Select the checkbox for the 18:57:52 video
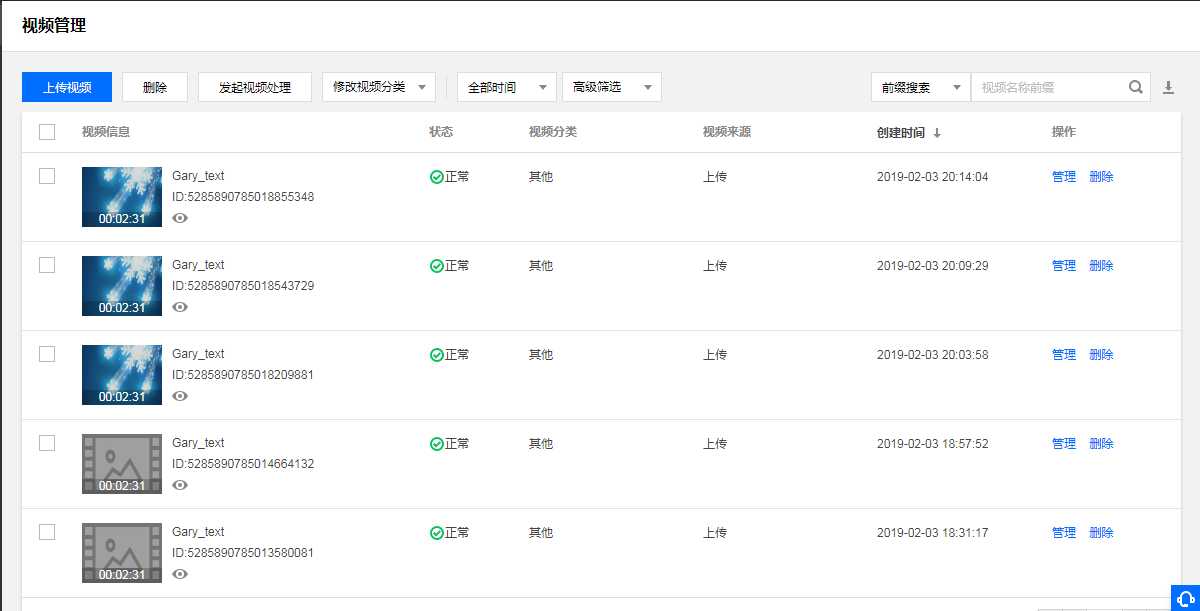Viewport: 1200px width, 611px height. (47, 443)
